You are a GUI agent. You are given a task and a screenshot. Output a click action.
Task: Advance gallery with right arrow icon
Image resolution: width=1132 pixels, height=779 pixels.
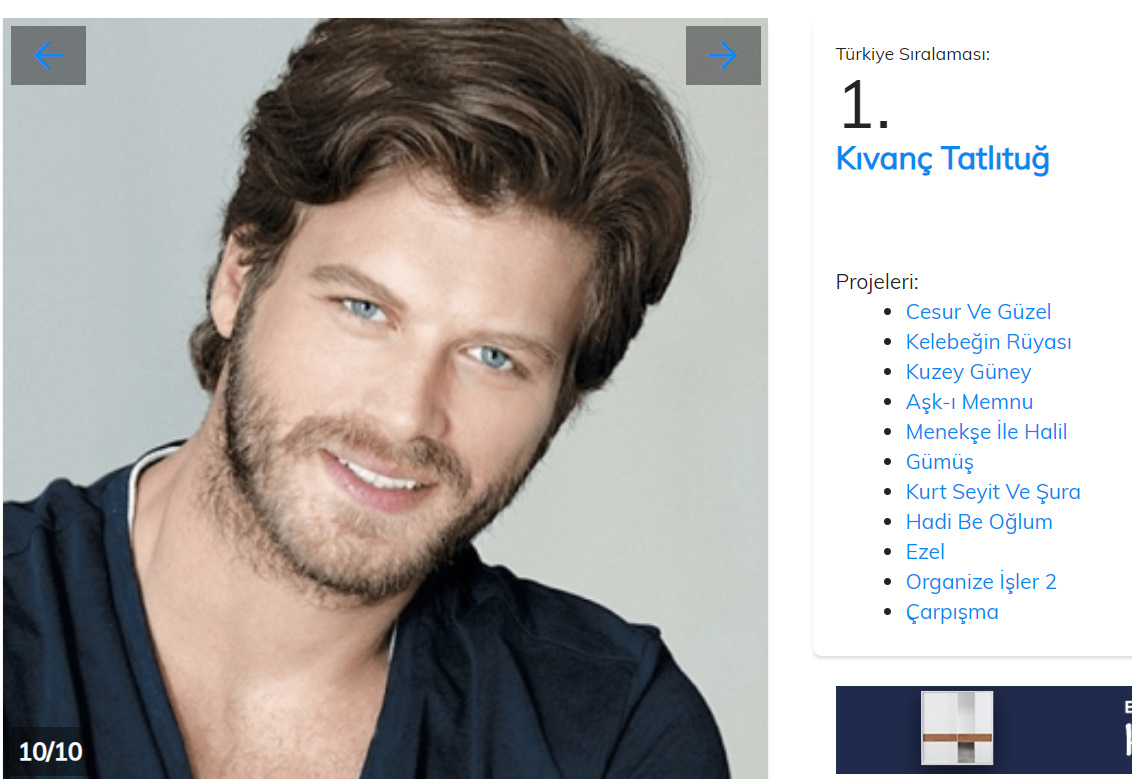point(723,56)
